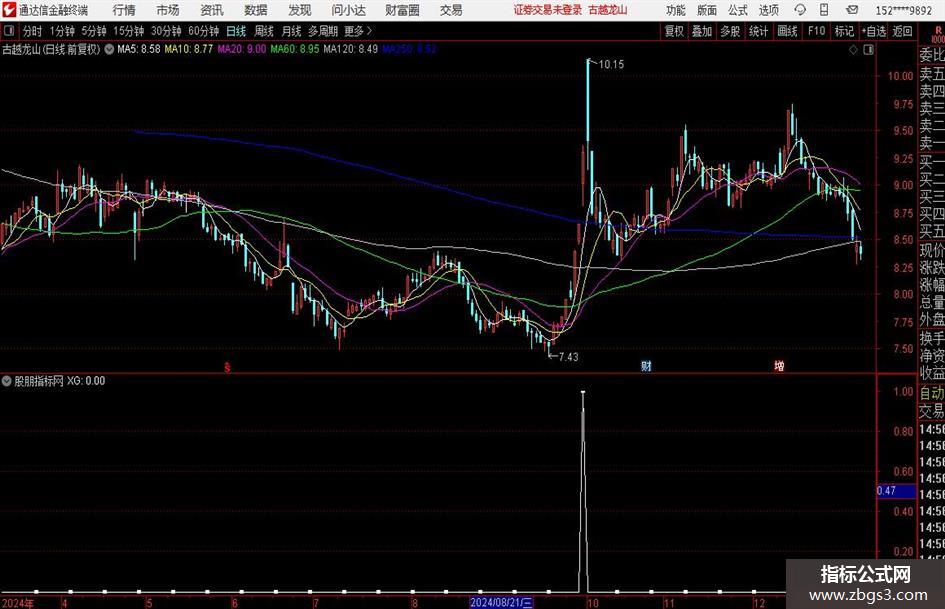Select the 月线 monthly period tab
945x609 pixels.
pos(291,31)
